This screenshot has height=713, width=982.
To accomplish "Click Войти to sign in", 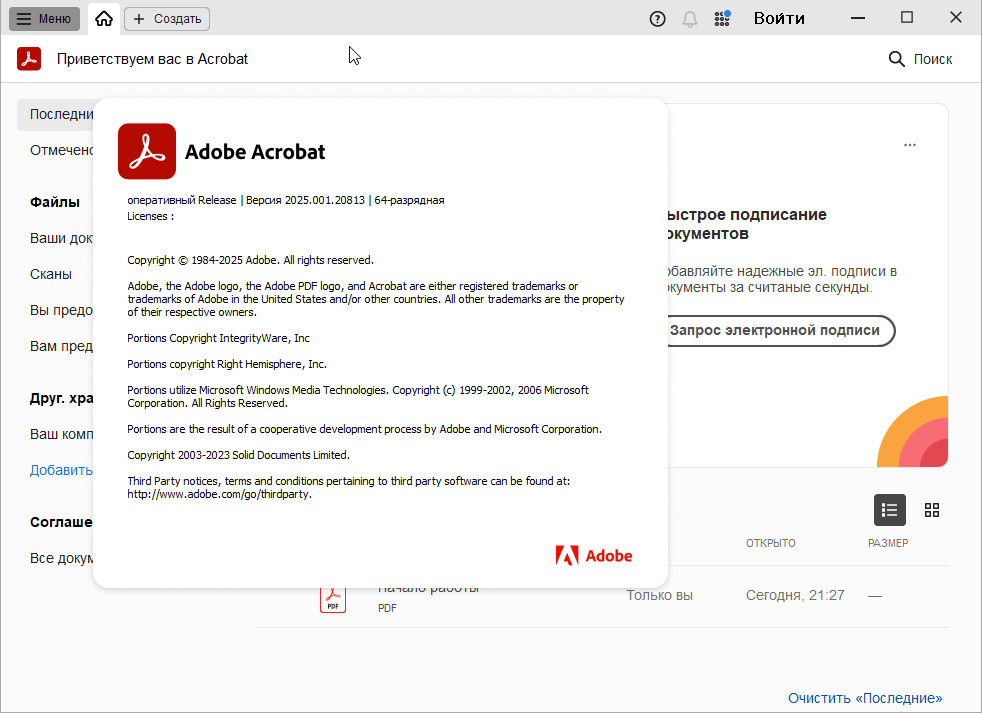I will (x=779, y=18).
